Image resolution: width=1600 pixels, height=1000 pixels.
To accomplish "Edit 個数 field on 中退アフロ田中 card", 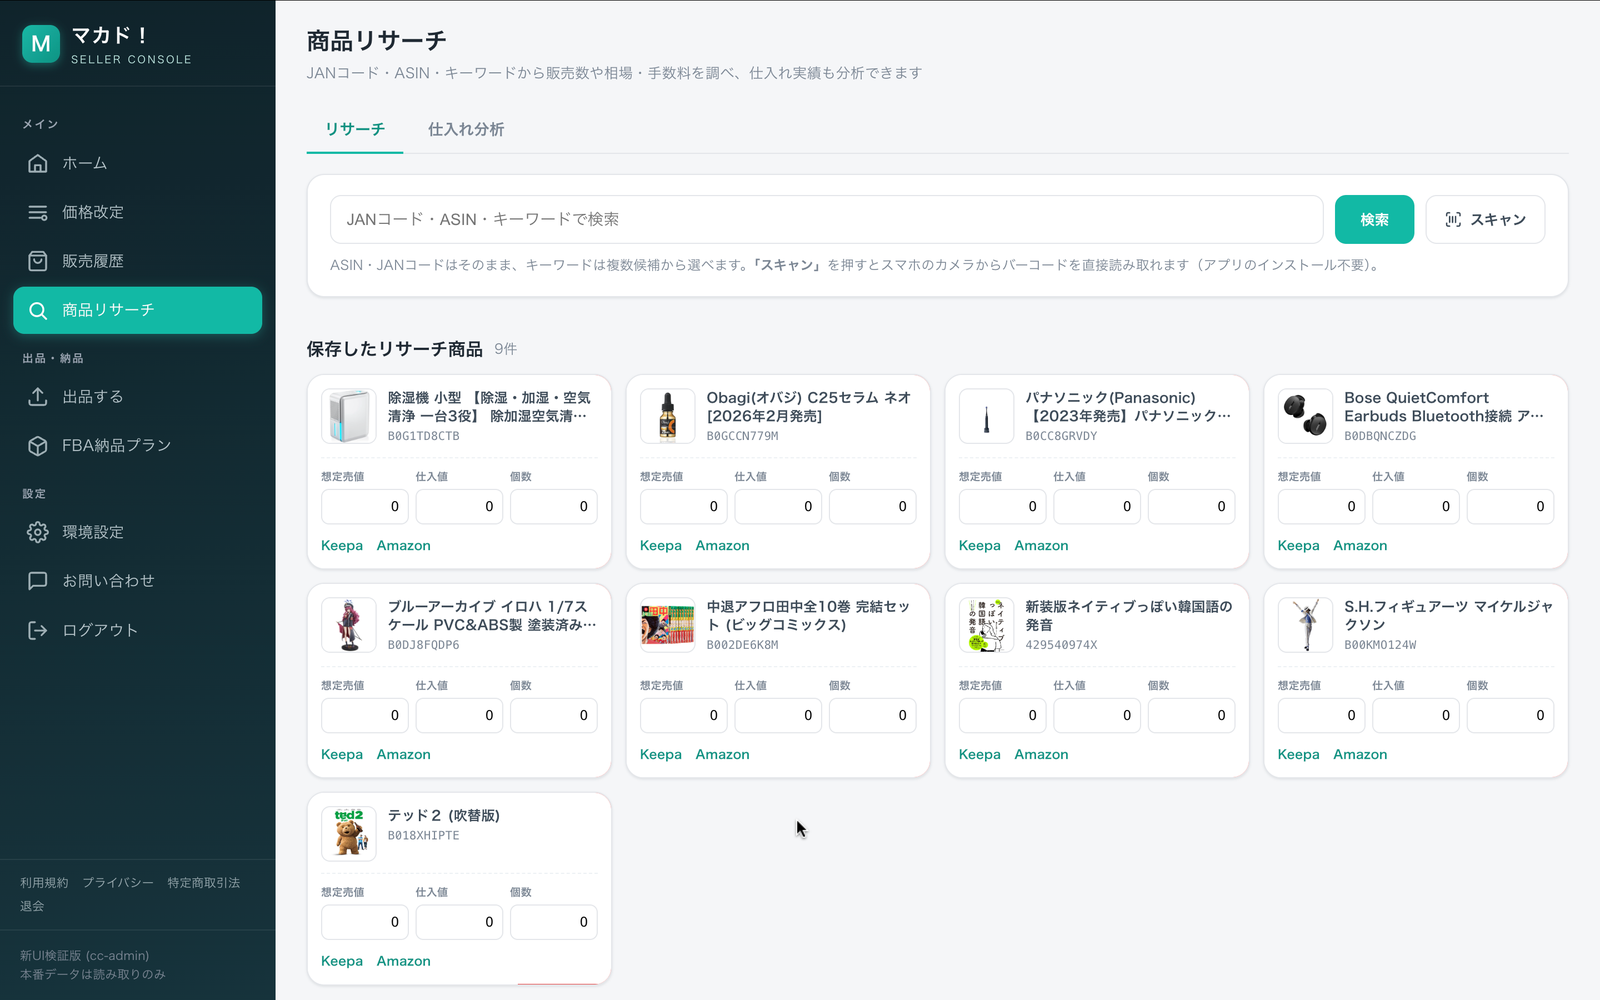I will coord(873,716).
